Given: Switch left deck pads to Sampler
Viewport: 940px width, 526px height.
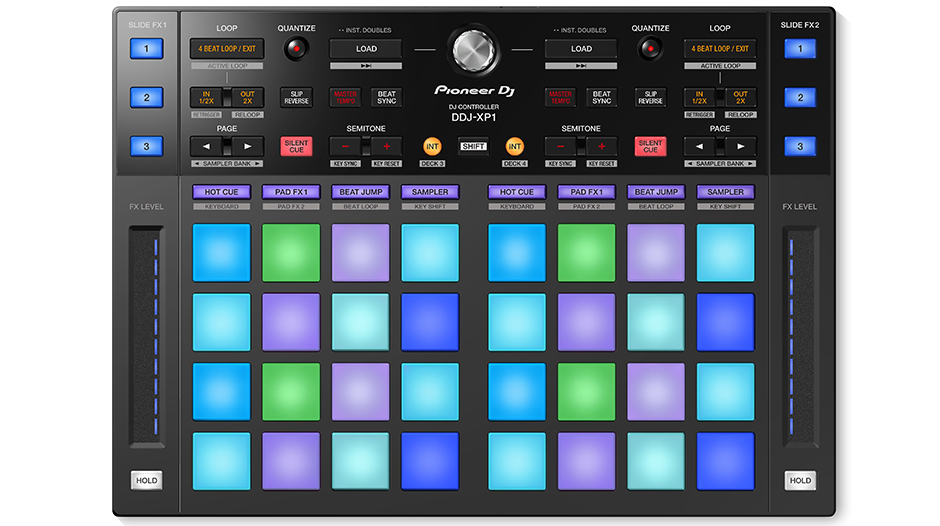Looking at the screenshot, I should [x=430, y=192].
